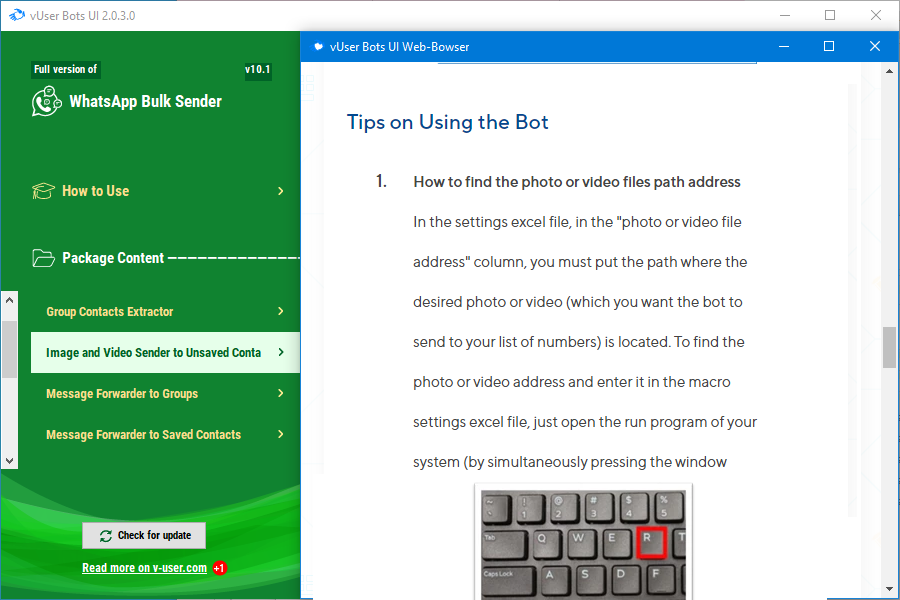Click the web browser scroll down arrow
The height and width of the screenshot is (600, 900).
(x=889, y=589)
